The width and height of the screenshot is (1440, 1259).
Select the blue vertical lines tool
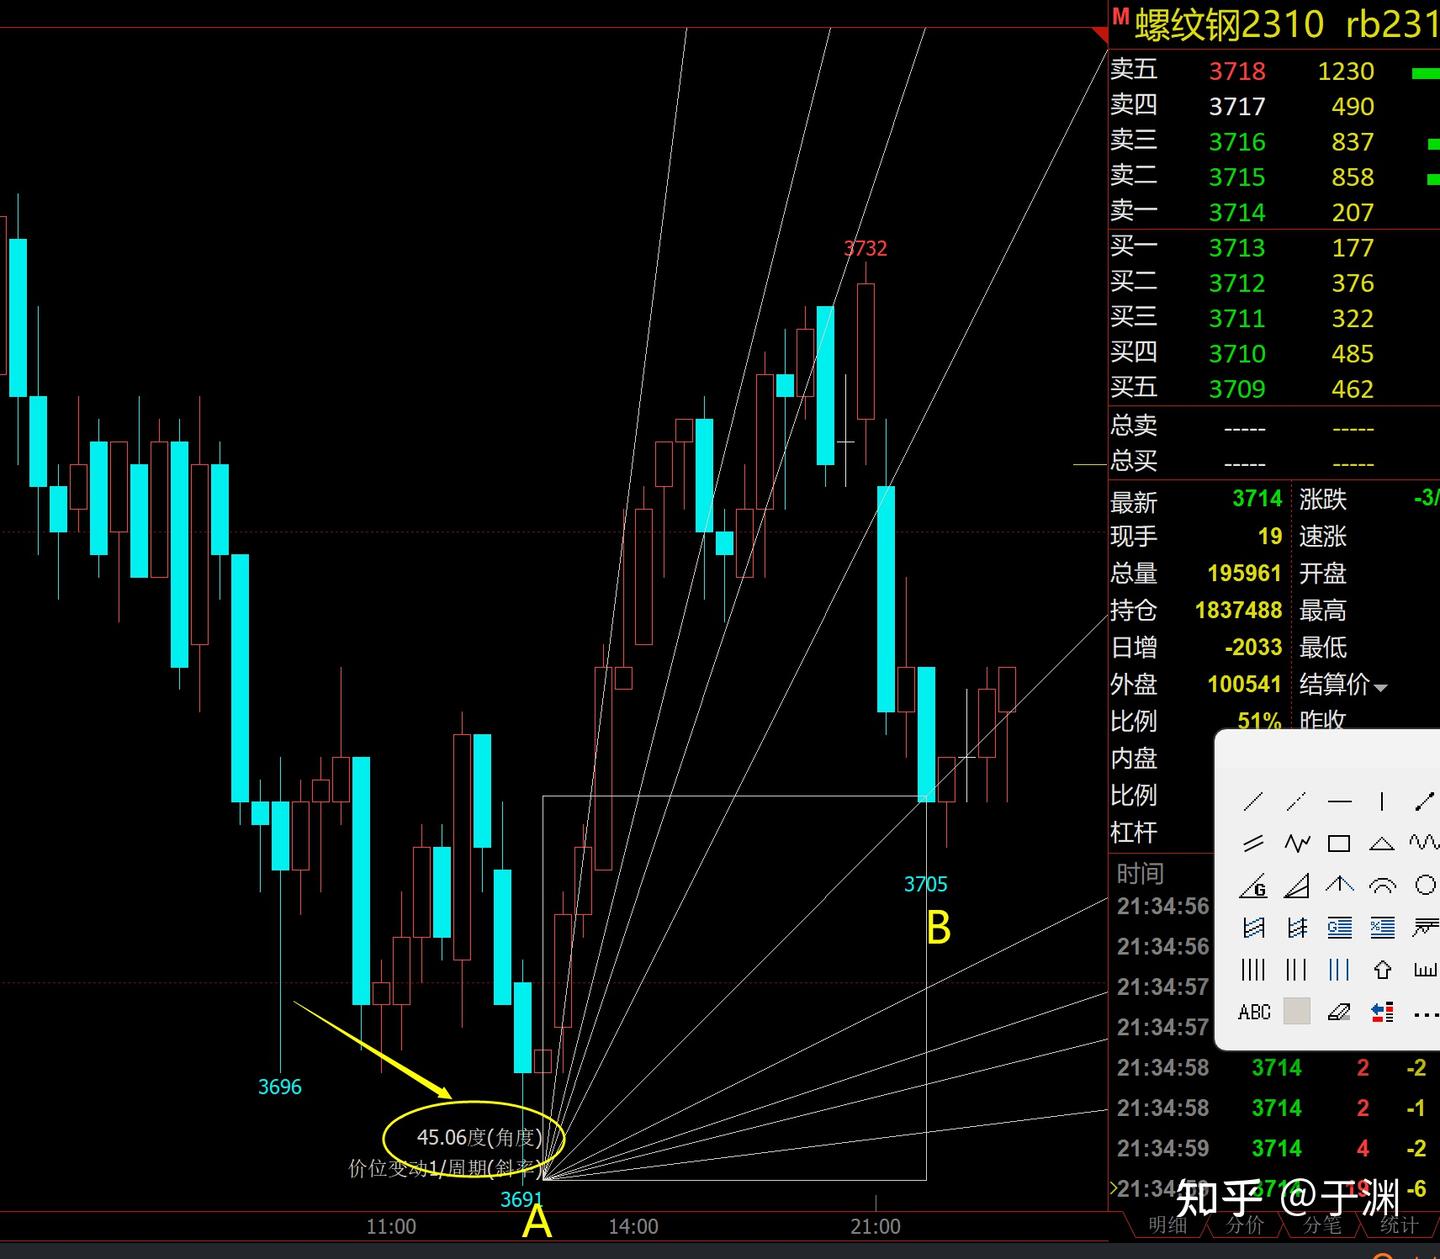click(1339, 970)
